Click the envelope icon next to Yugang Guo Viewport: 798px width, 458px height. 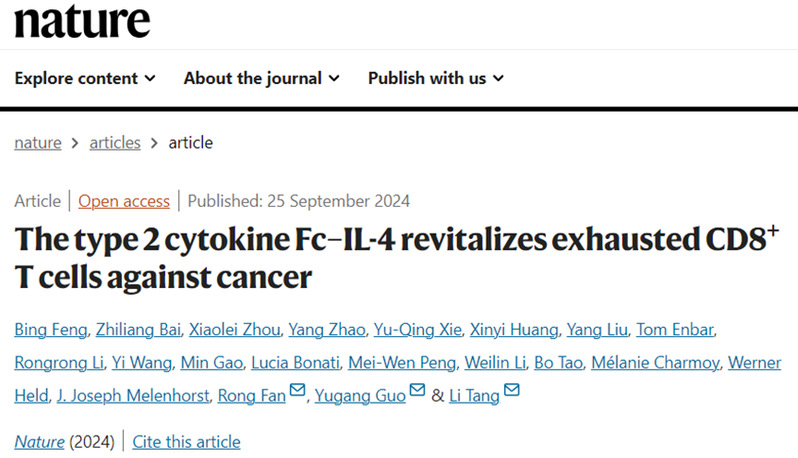pos(417,390)
